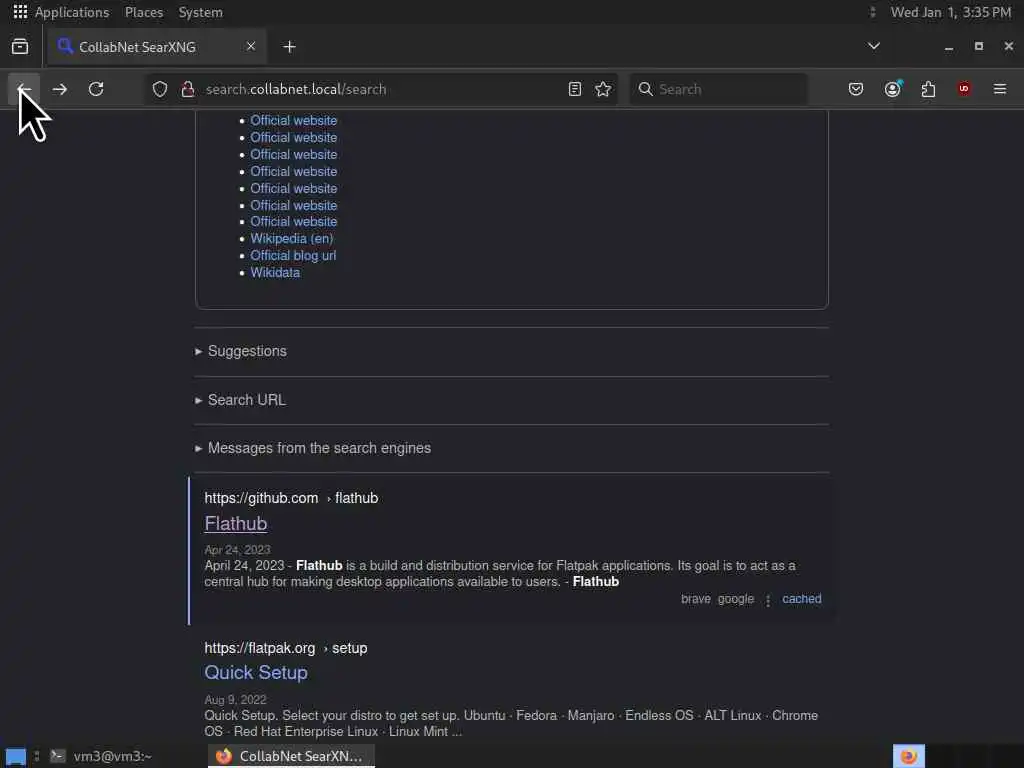Viewport: 1024px width, 768px height.
Task: Open Firefox View recent browsing
Action: click(x=20, y=46)
